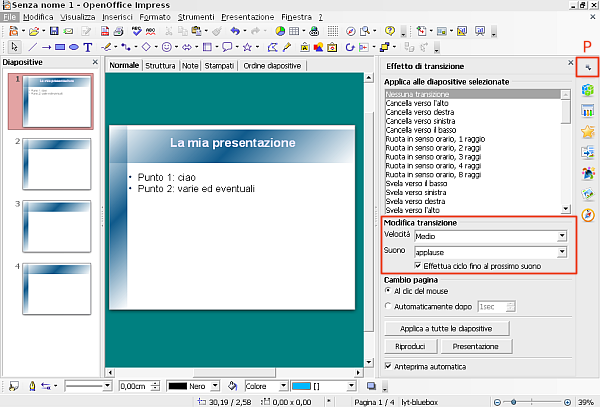Select the Ellipse drawing tool
Viewport: 600px width, 408px height.
point(74,46)
